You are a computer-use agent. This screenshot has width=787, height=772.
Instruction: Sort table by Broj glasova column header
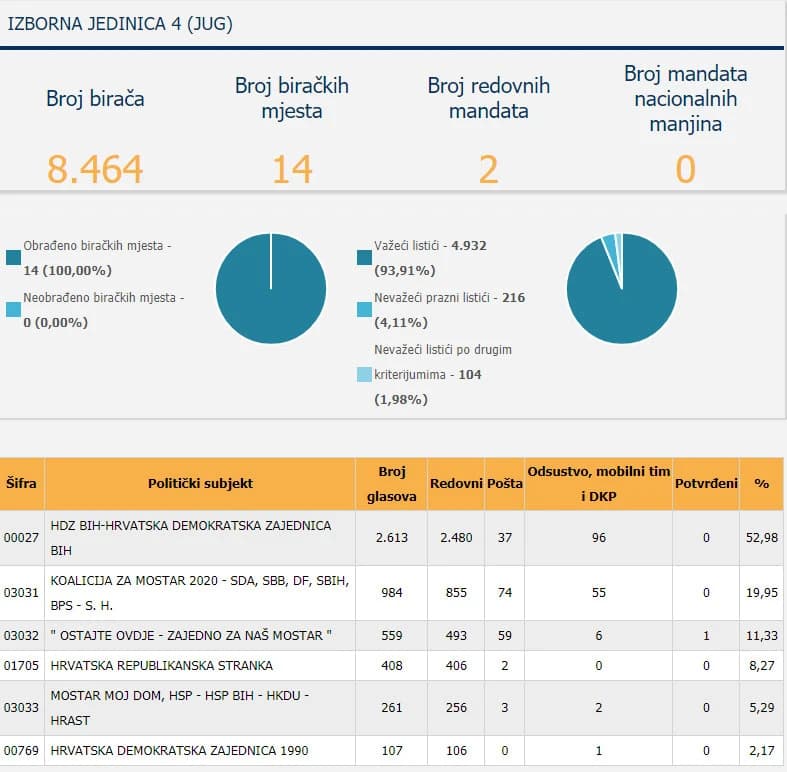tap(392, 483)
